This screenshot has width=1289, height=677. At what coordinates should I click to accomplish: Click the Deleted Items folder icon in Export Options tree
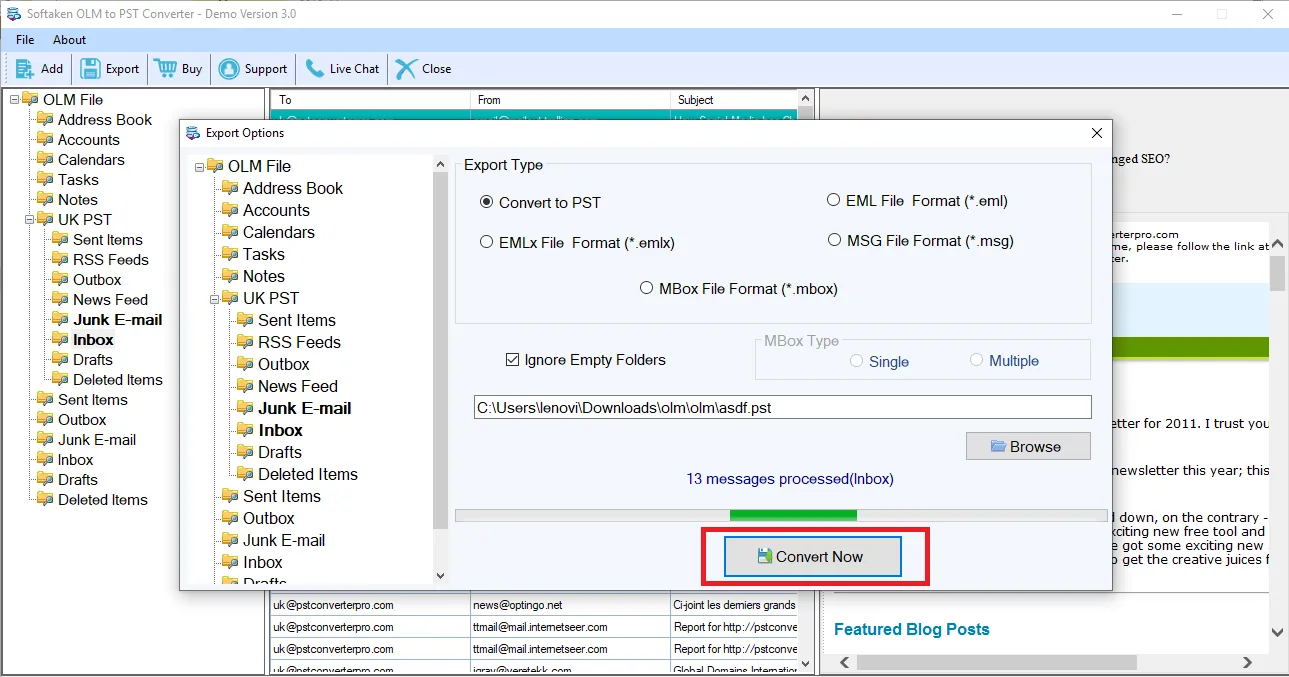[x=245, y=474]
